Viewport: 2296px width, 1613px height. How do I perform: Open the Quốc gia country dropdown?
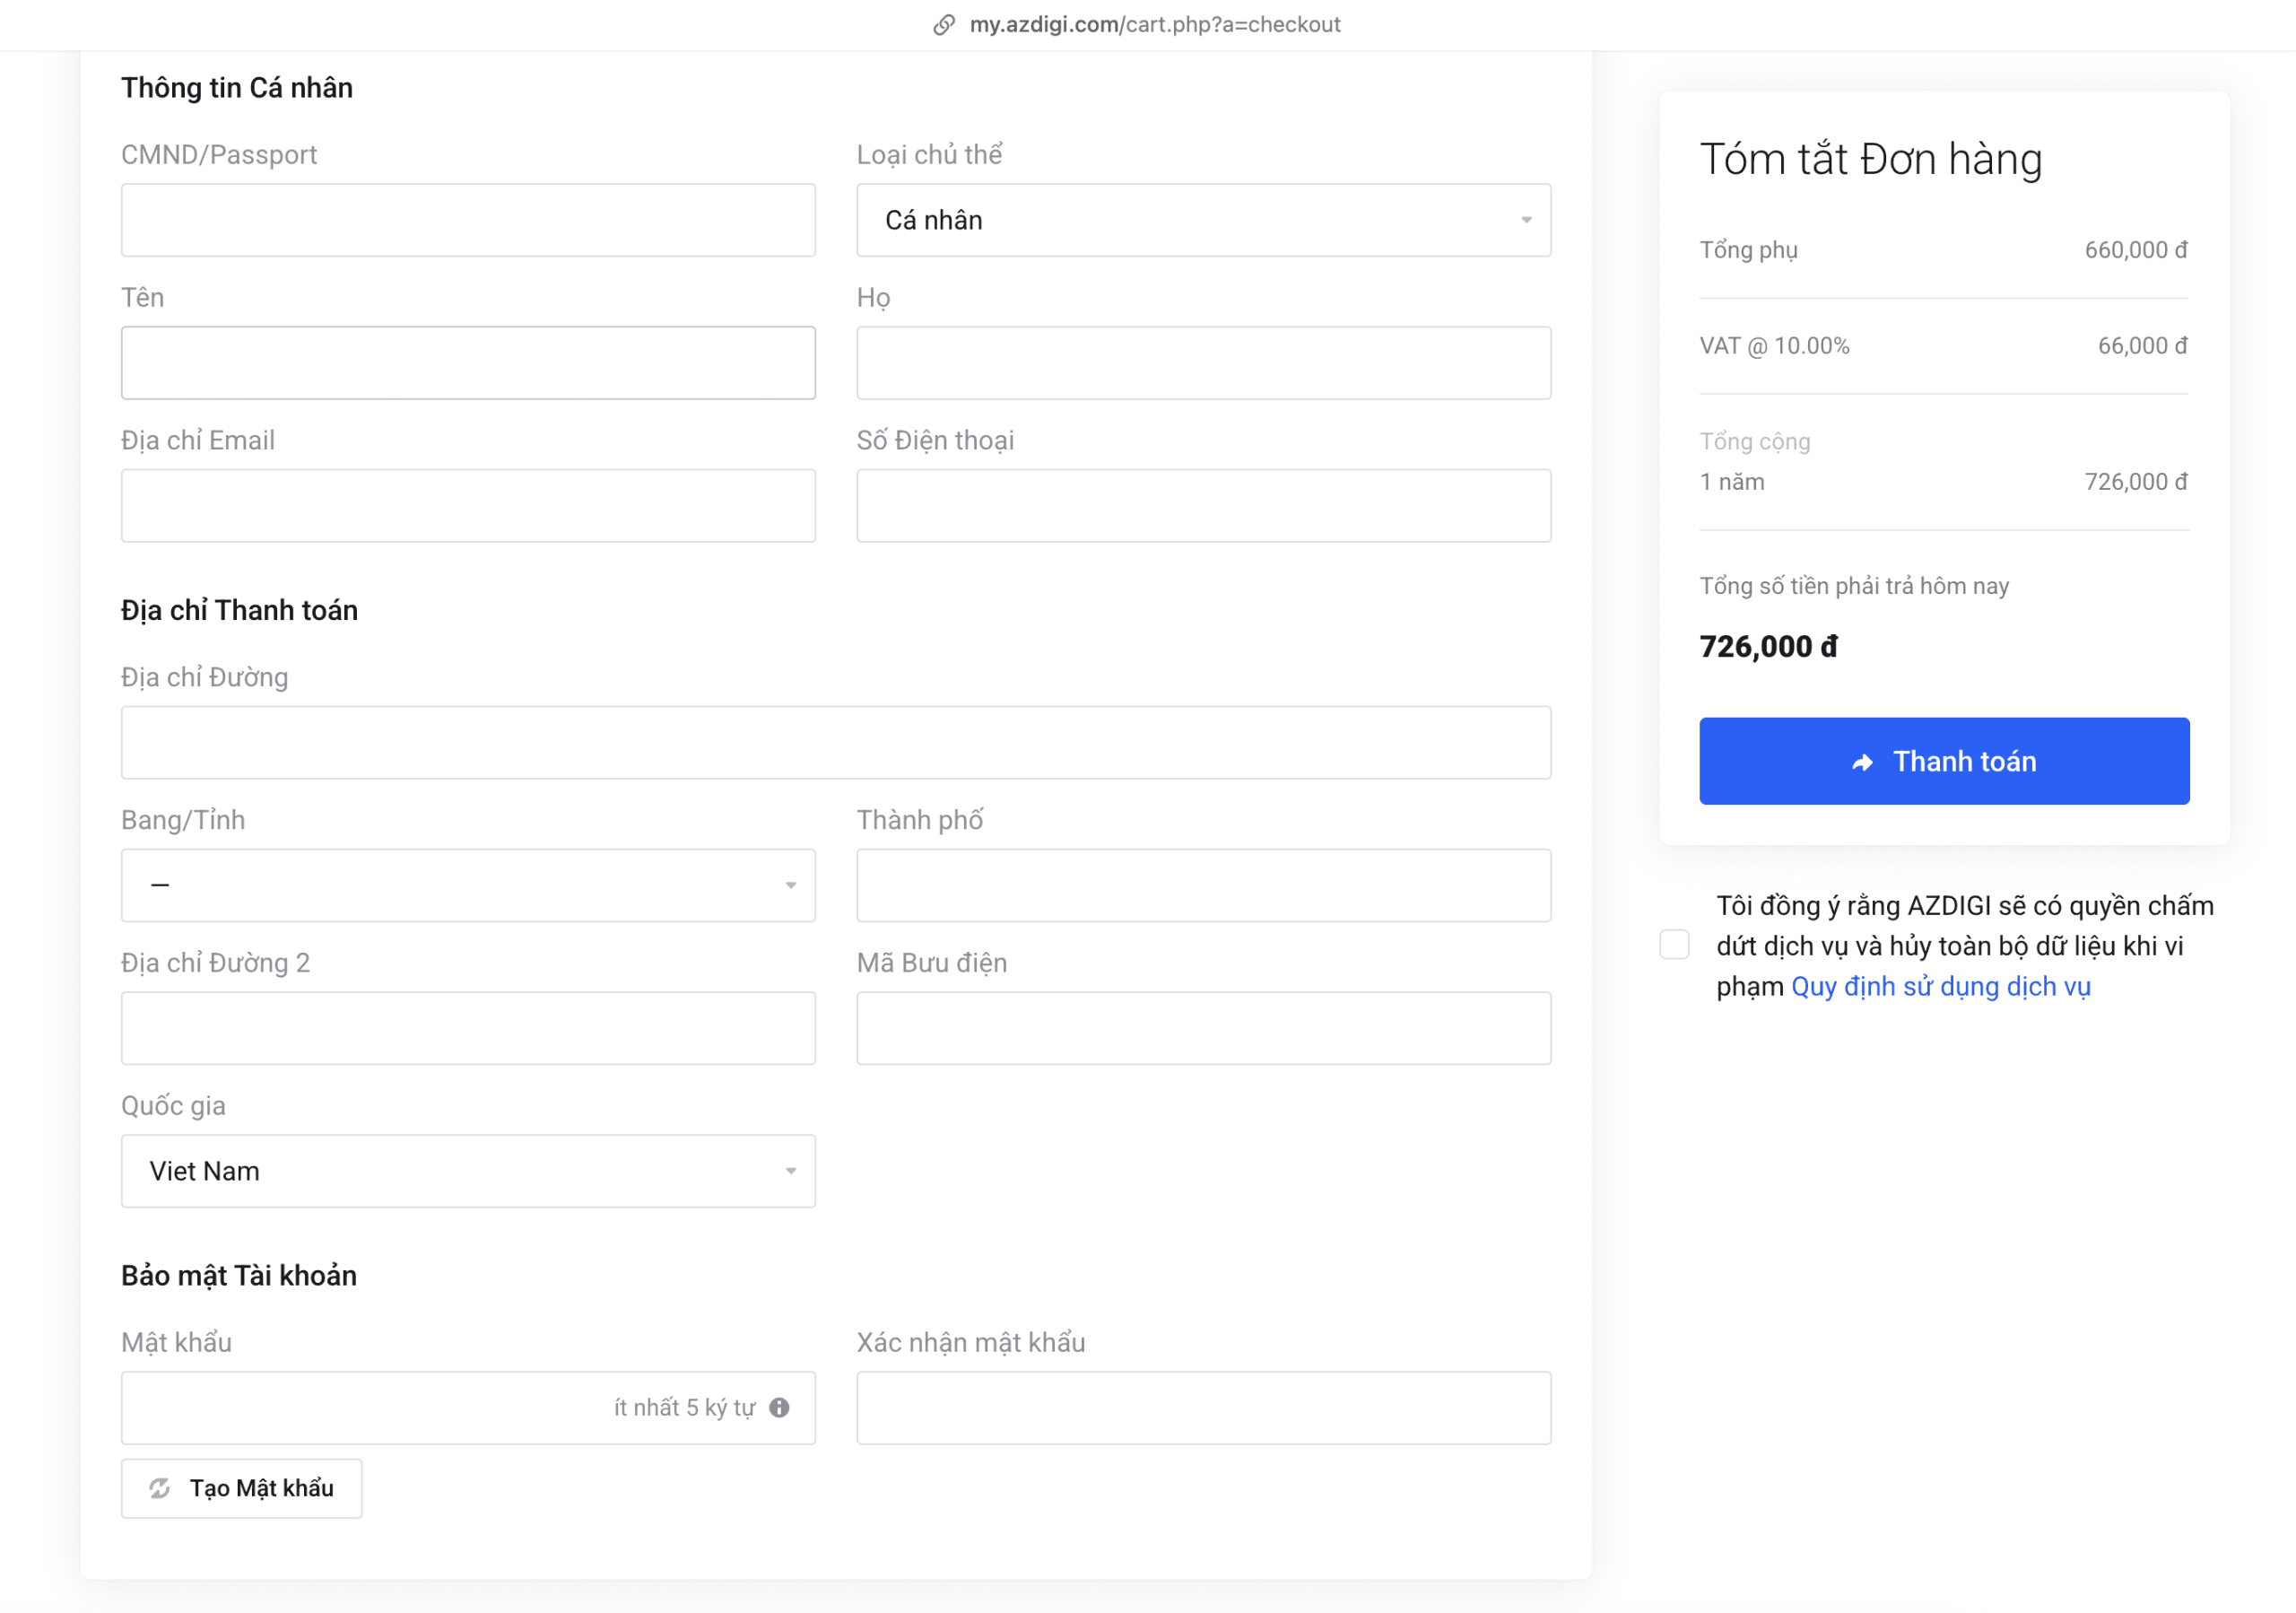coord(468,1171)
